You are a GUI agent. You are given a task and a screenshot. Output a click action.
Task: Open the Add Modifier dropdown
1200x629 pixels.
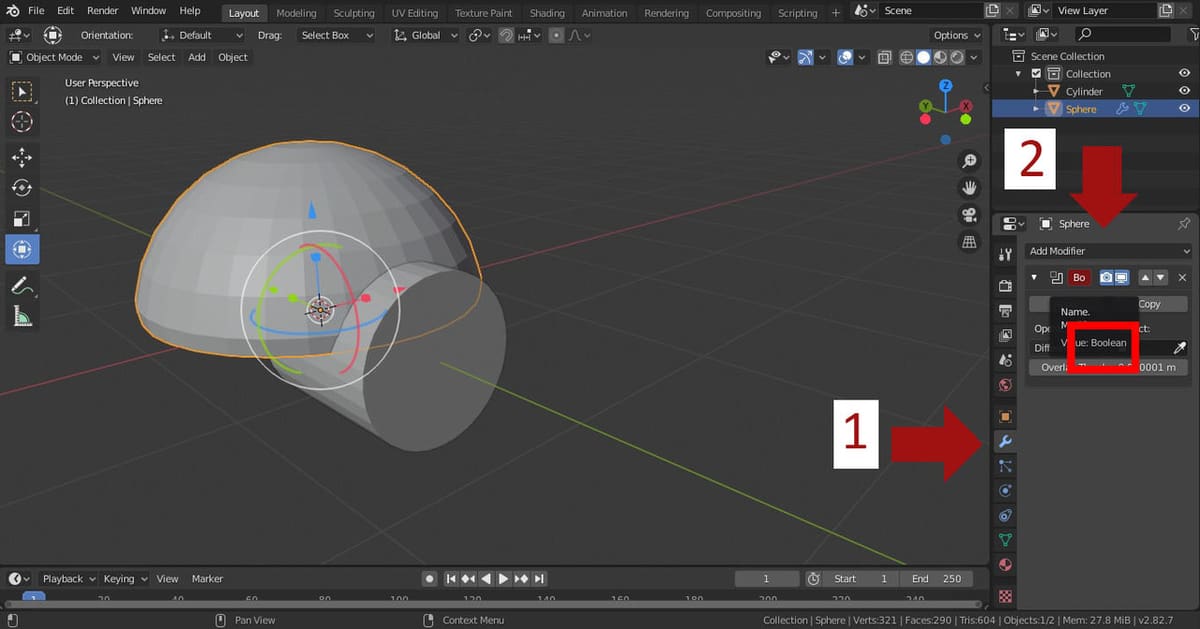click(x=1109, y=251)
